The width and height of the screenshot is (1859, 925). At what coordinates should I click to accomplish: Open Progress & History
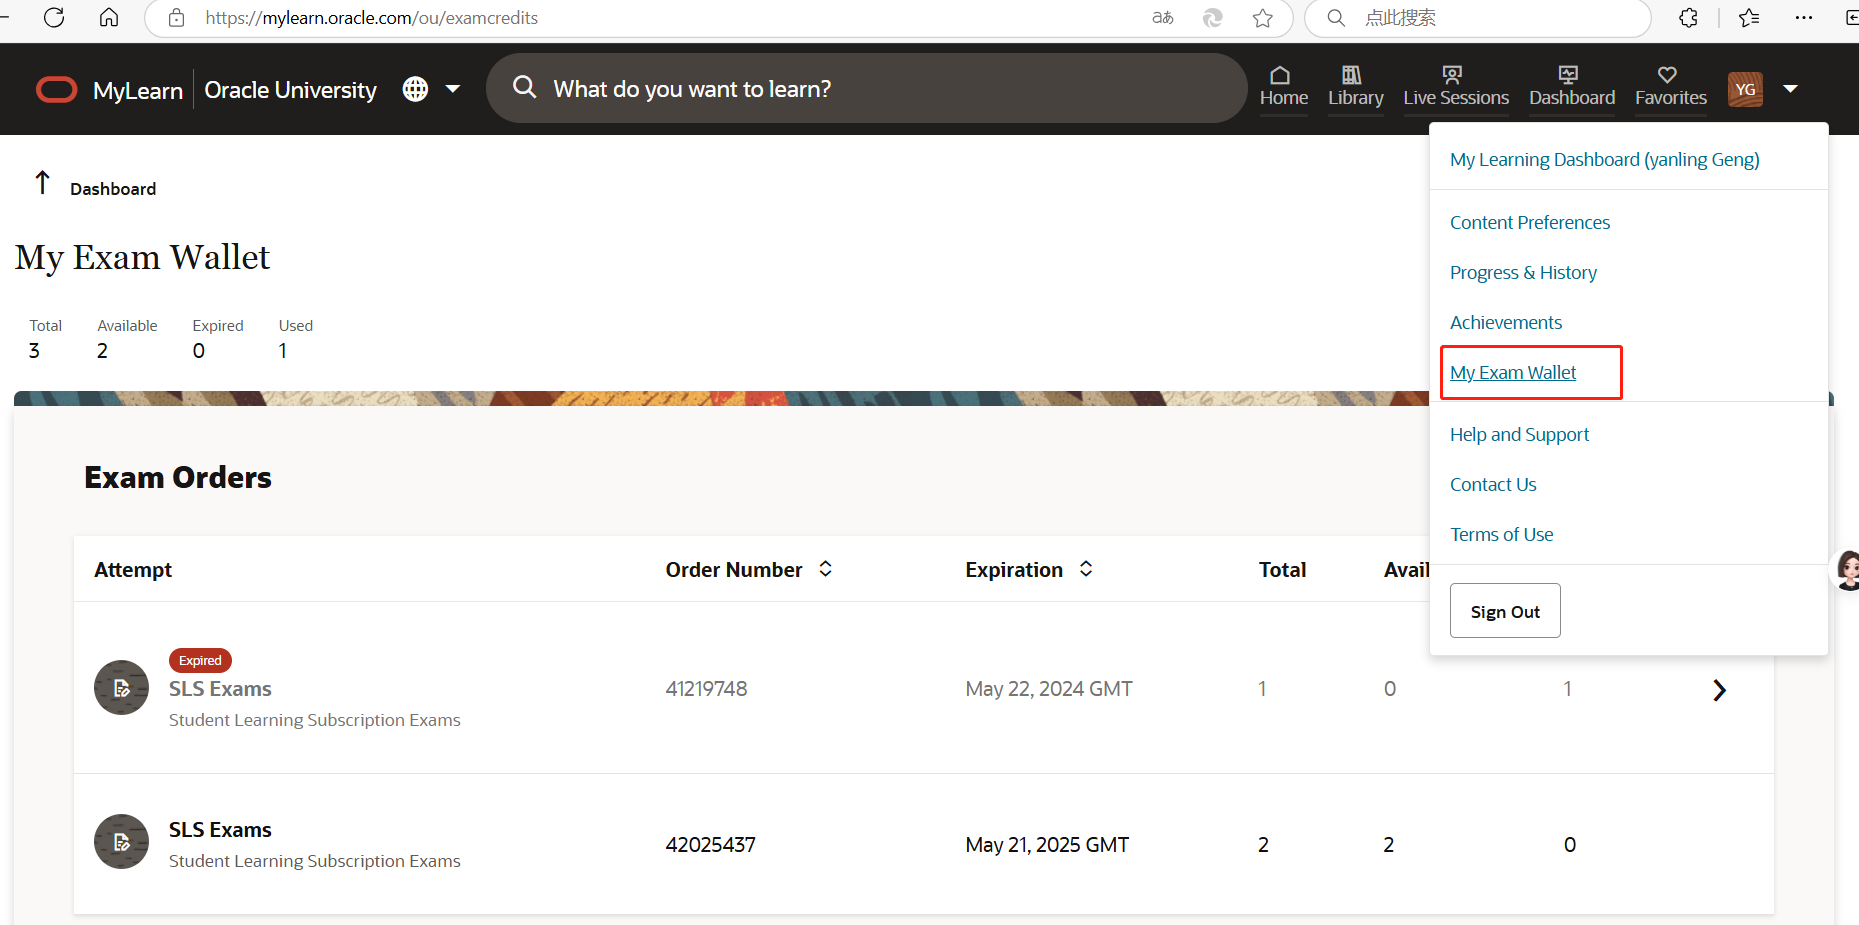point(1523,272)
